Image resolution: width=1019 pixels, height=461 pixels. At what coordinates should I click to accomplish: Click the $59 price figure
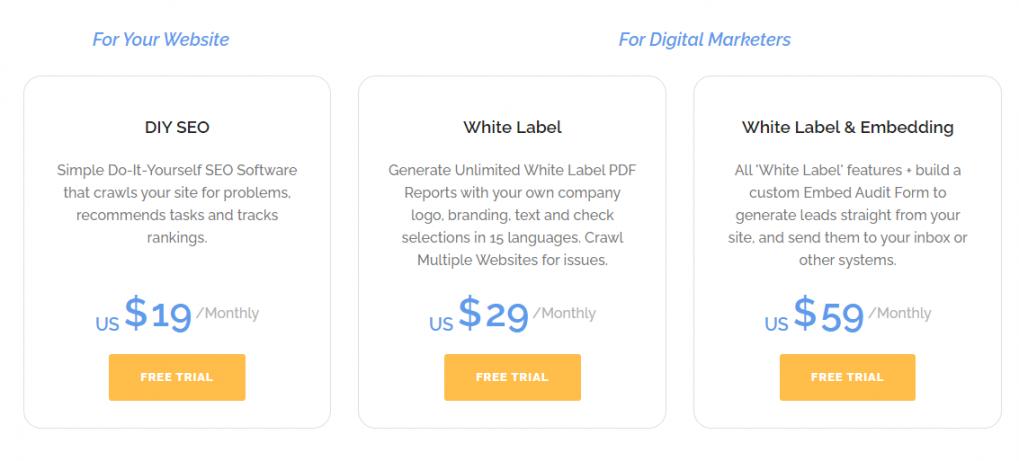pos(828,315)
